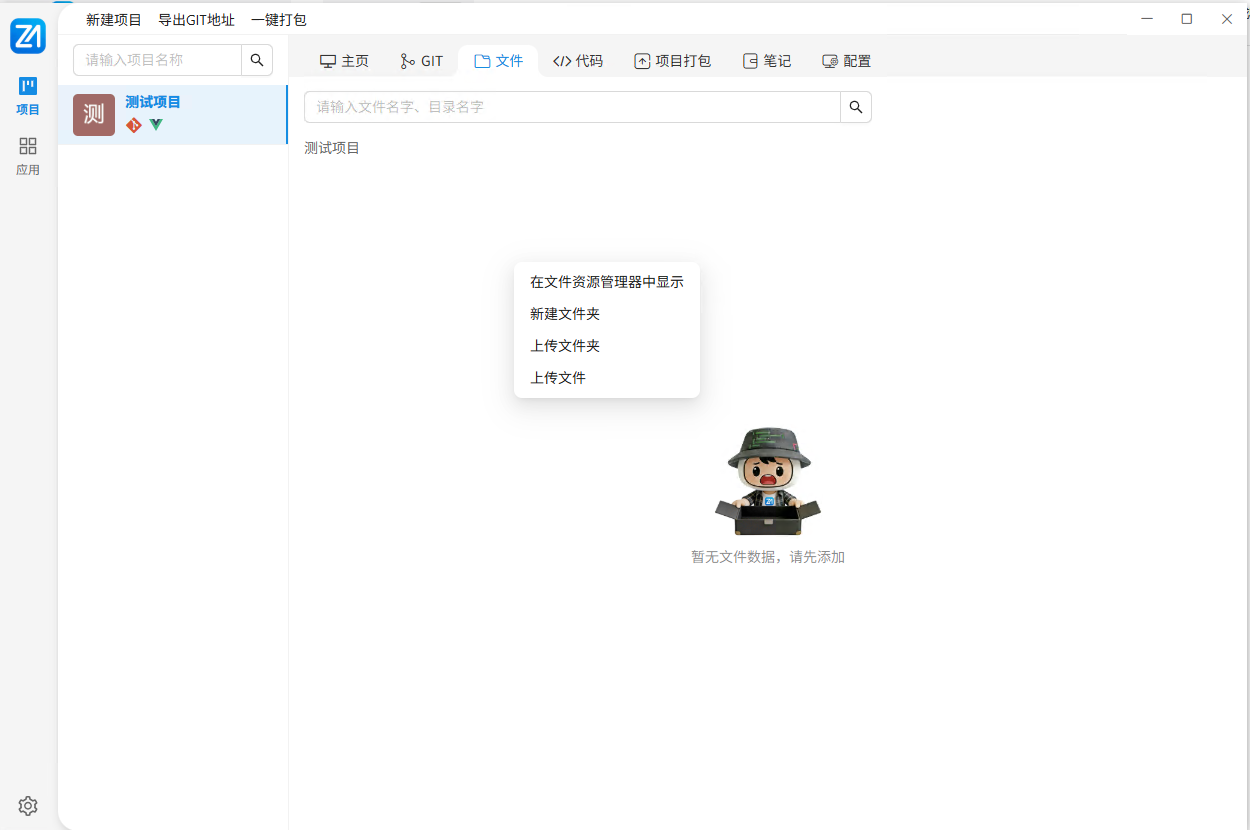Image resolution: width=1250 pixels, height=830 pixels.
Task: Click the settings gear at bottom left
Action: (x=27, y=806)
